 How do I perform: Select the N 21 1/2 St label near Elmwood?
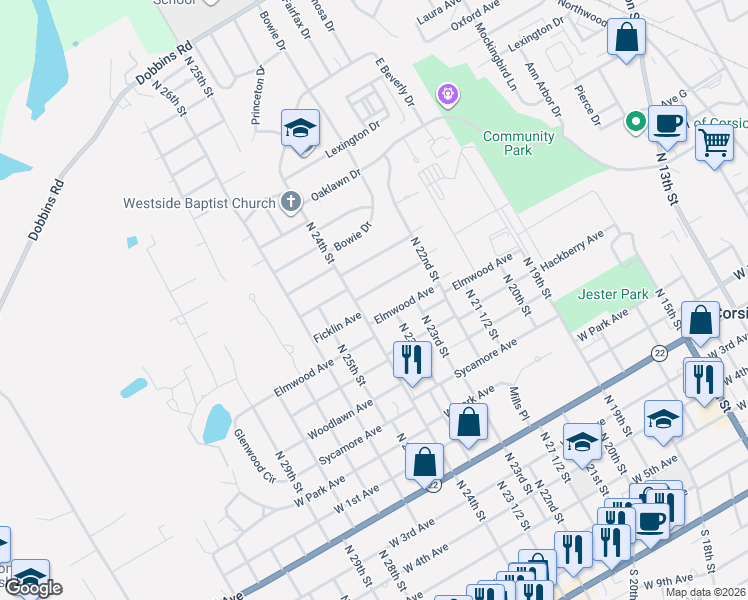(482, 314)
